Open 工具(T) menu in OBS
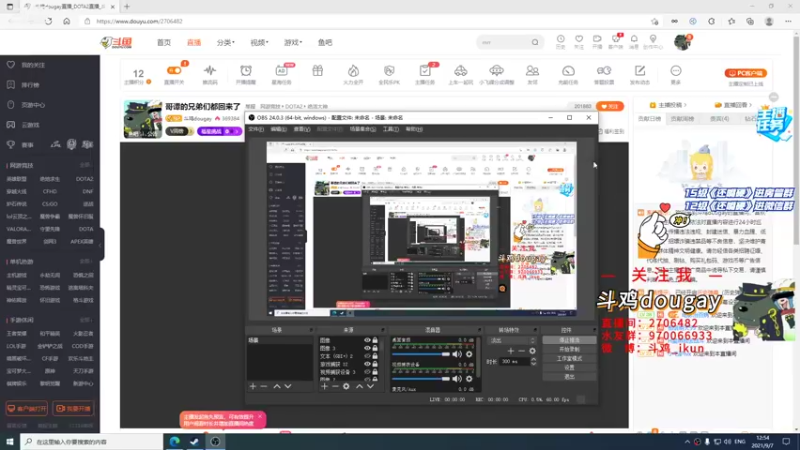Screen dimensions: 800x450 click(391, 130)
